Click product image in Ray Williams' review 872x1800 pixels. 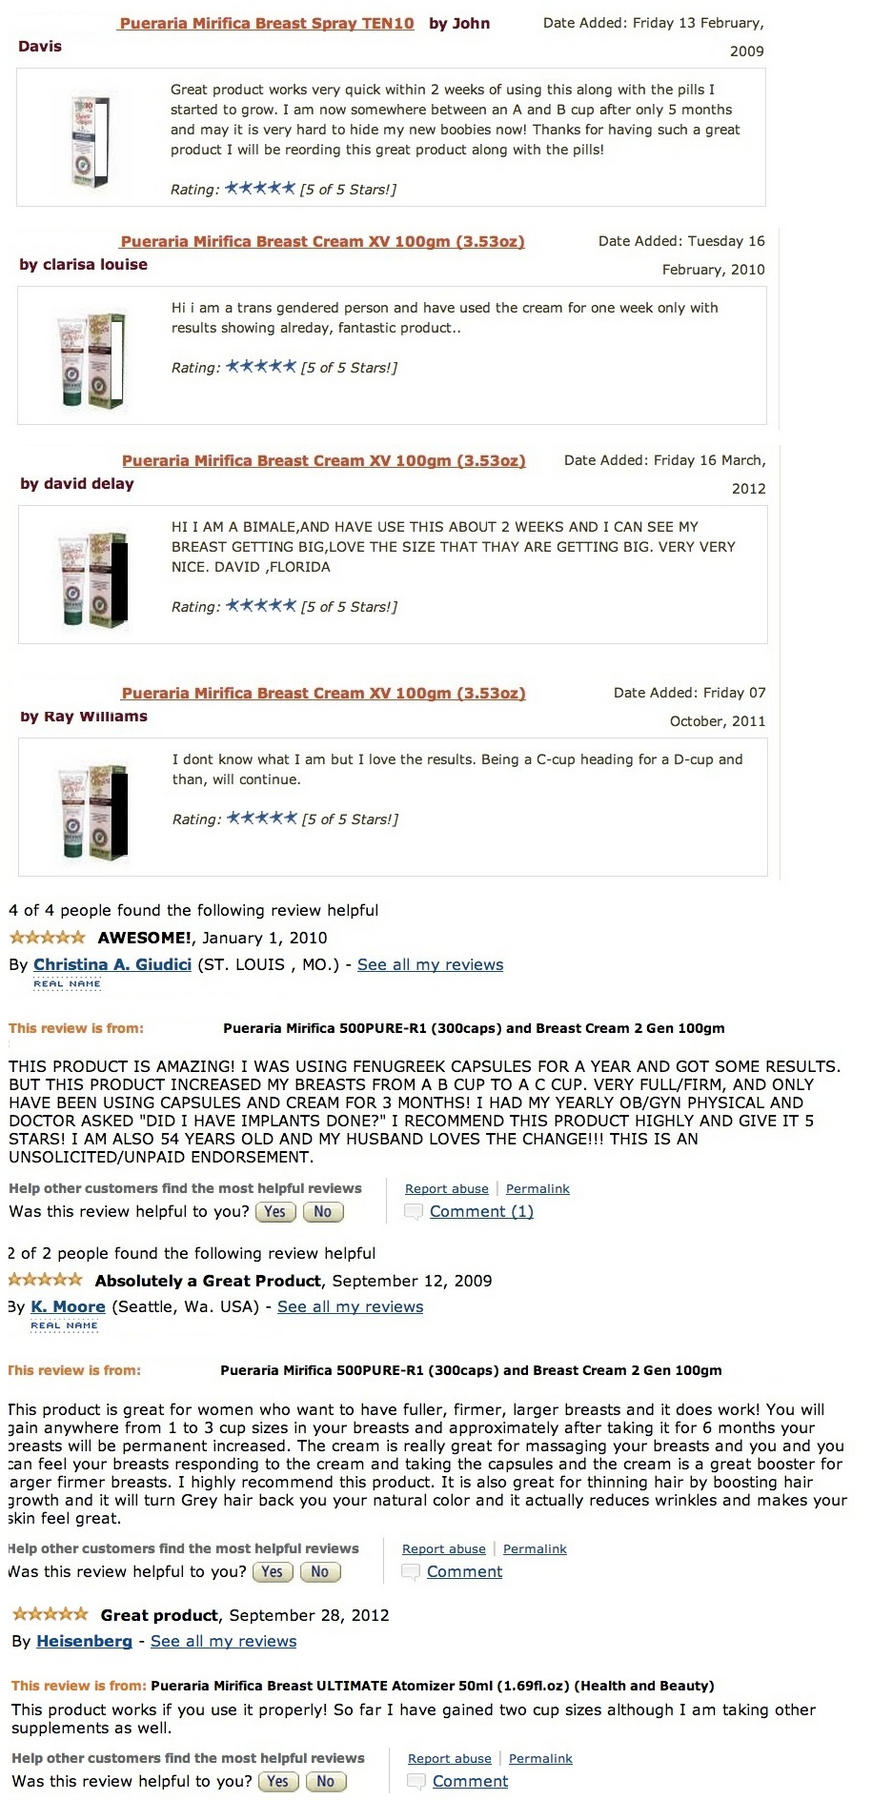(x=94, y=813)
